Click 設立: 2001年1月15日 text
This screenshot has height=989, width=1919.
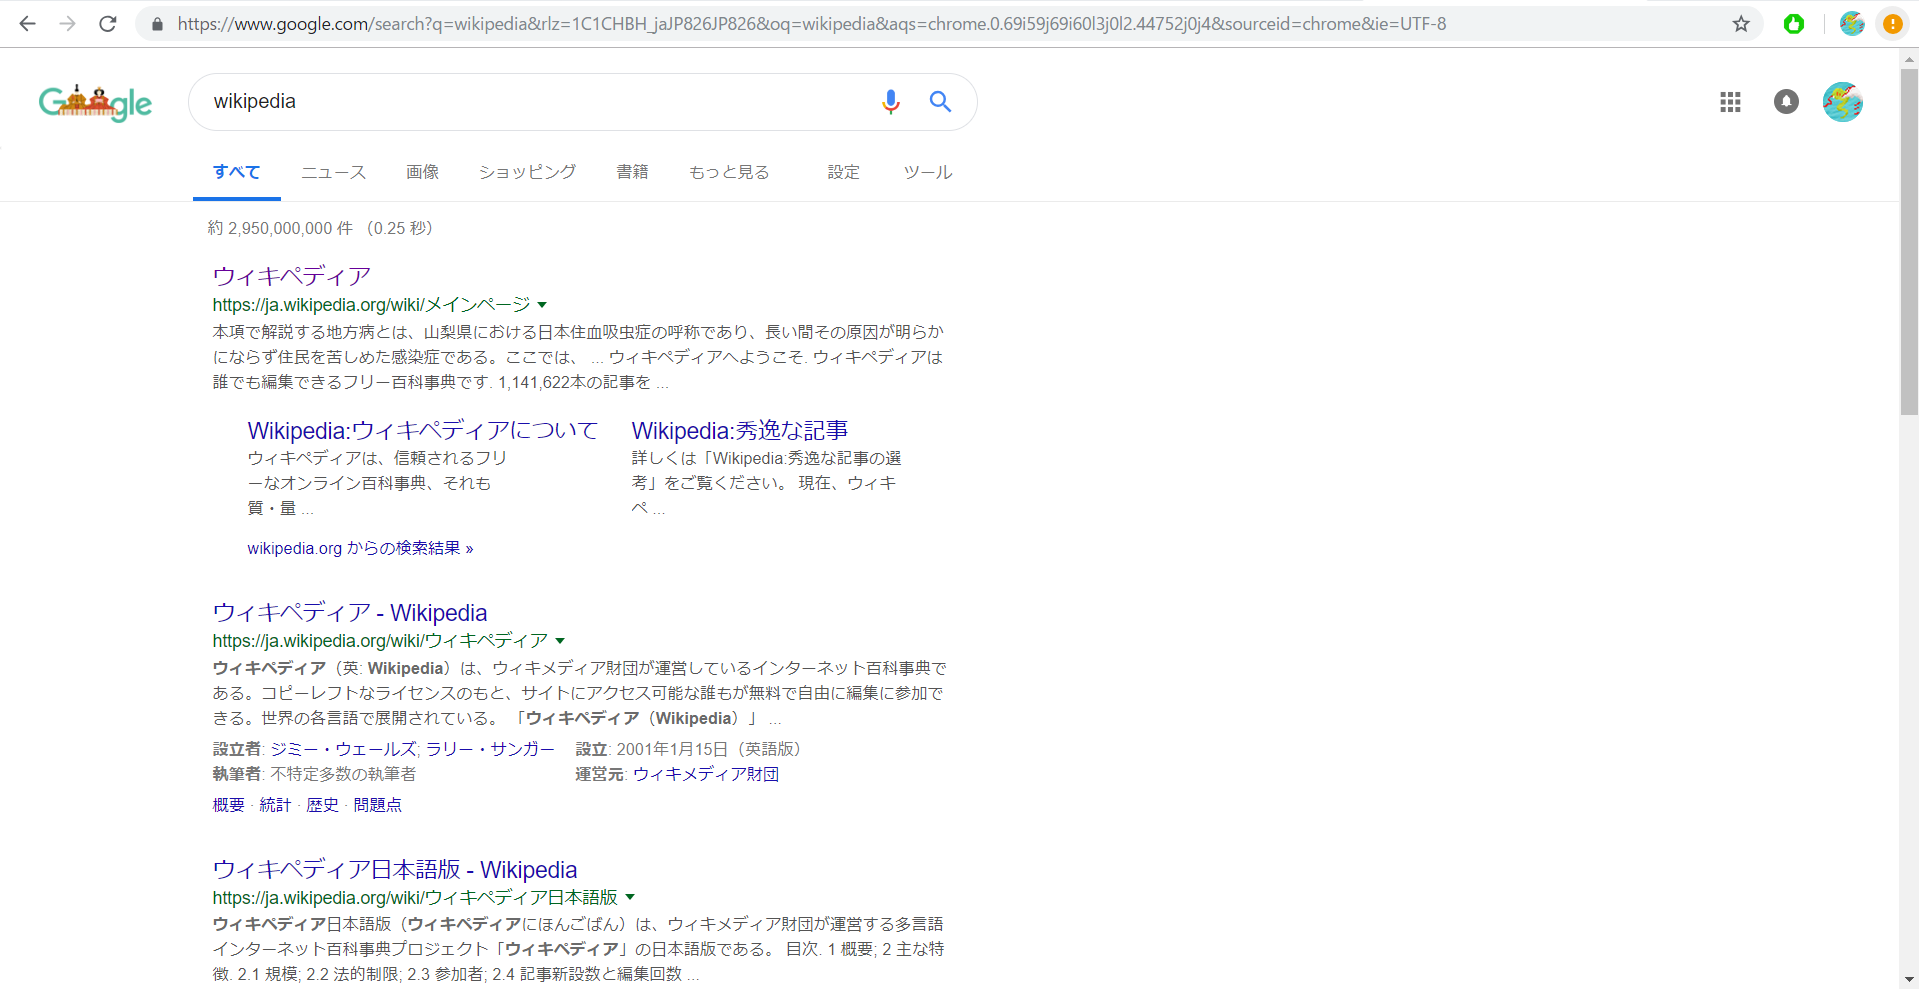pyautogui.click(x=688, y=749)
